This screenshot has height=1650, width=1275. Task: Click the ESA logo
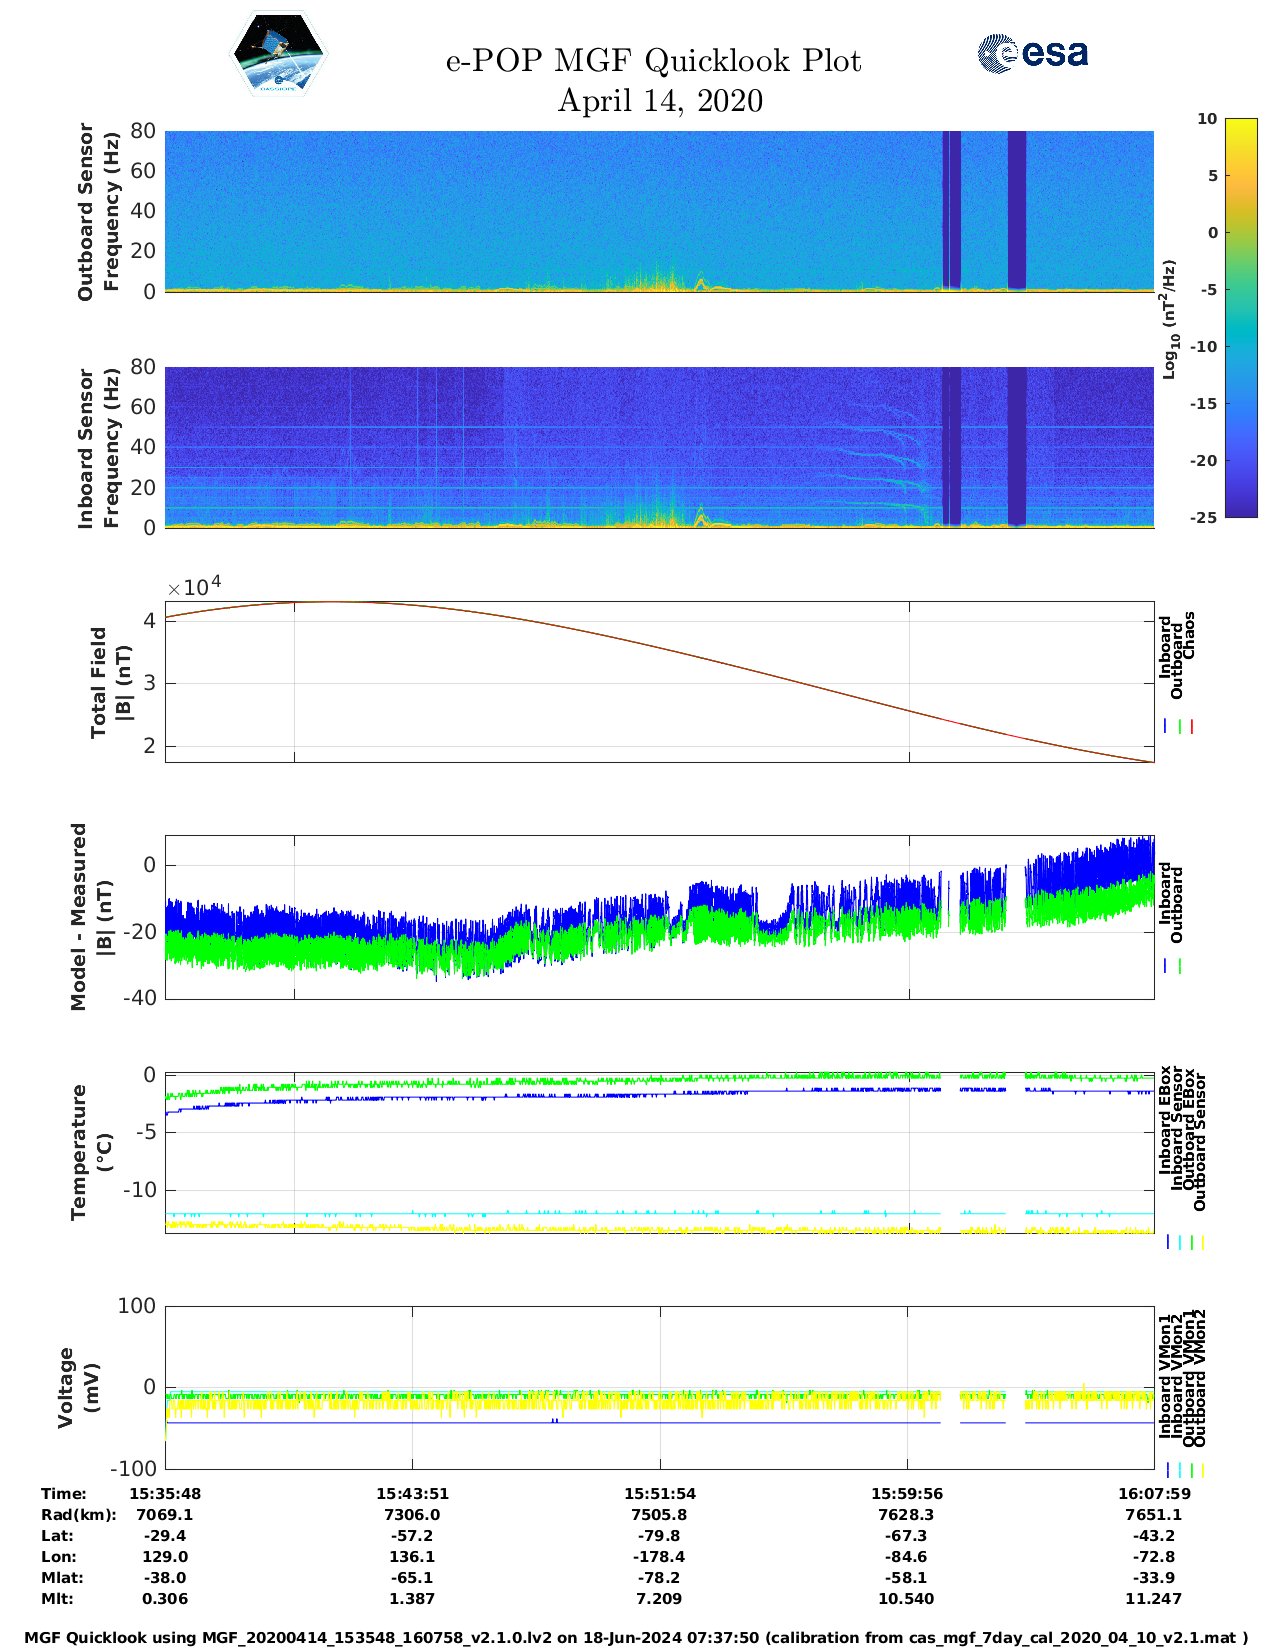click(1033, 54)
